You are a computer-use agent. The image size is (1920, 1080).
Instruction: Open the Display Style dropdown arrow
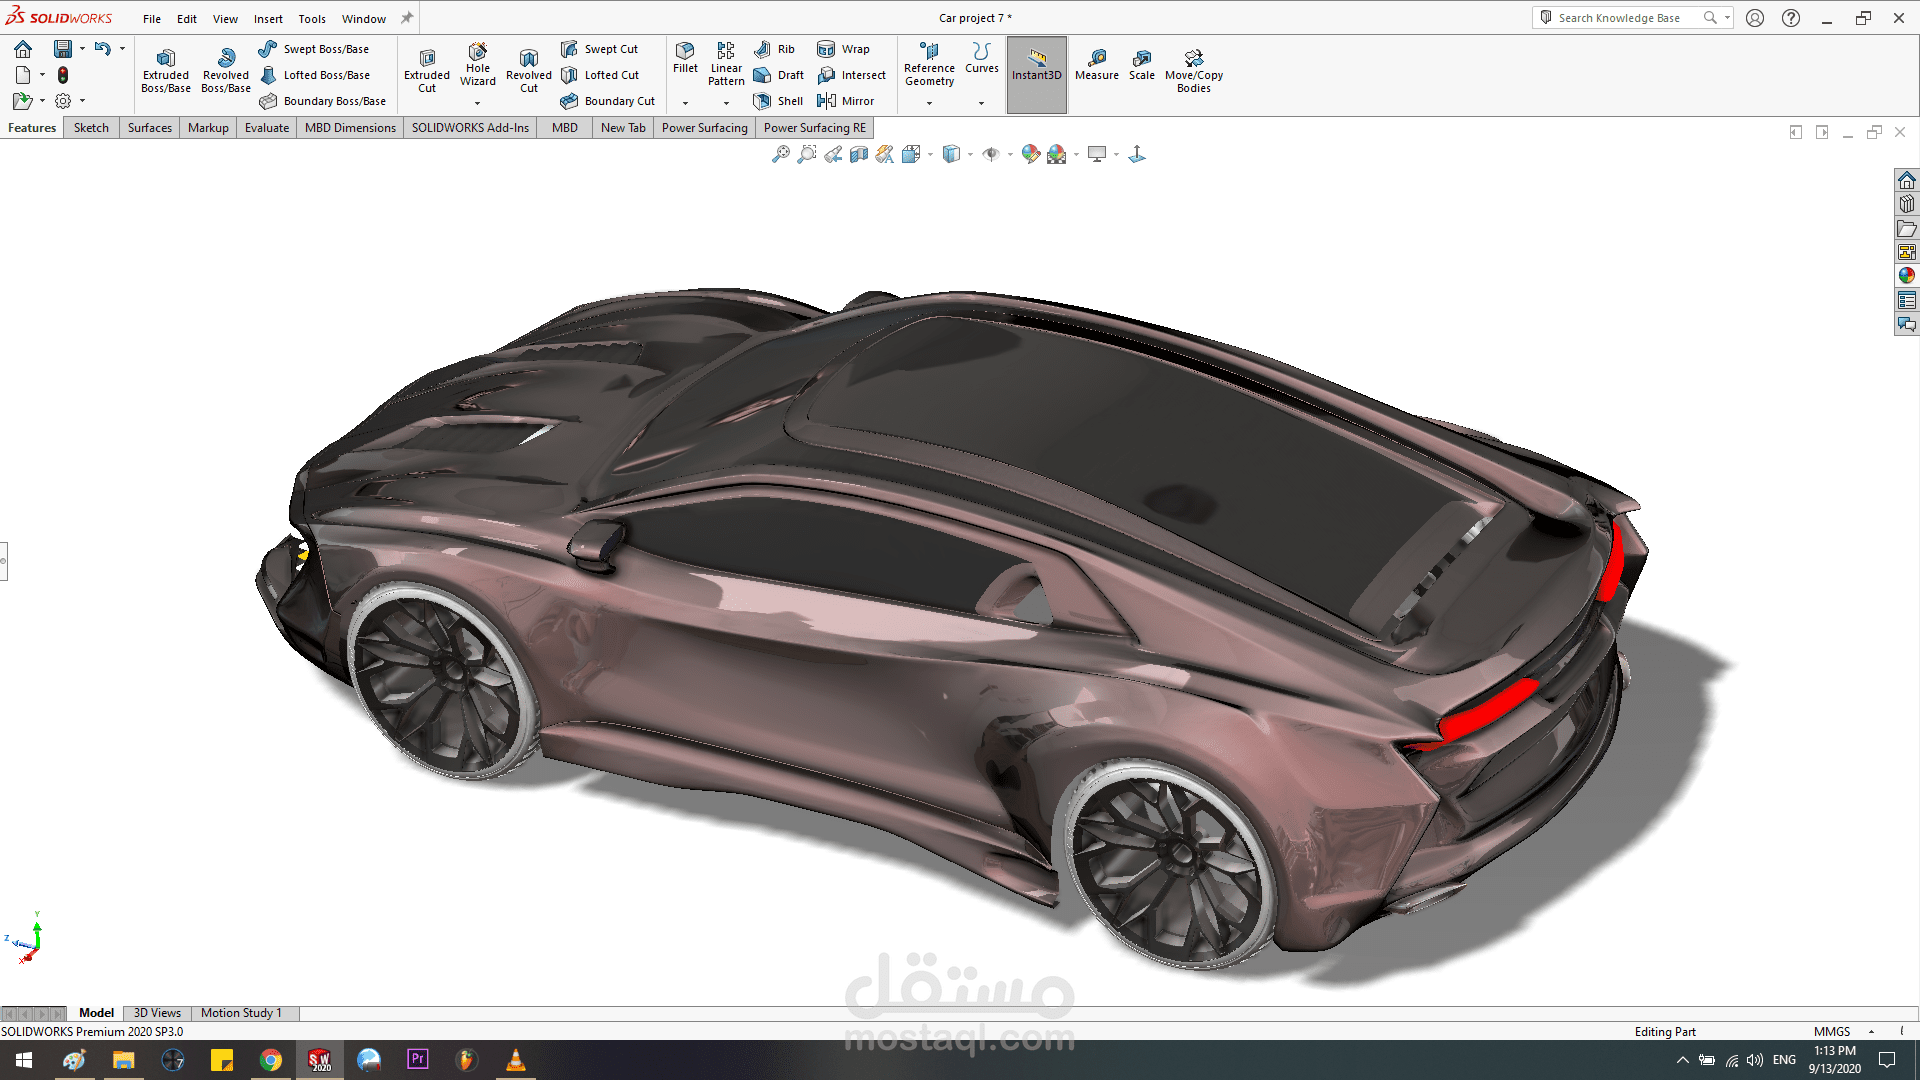(x=970, y=155)
